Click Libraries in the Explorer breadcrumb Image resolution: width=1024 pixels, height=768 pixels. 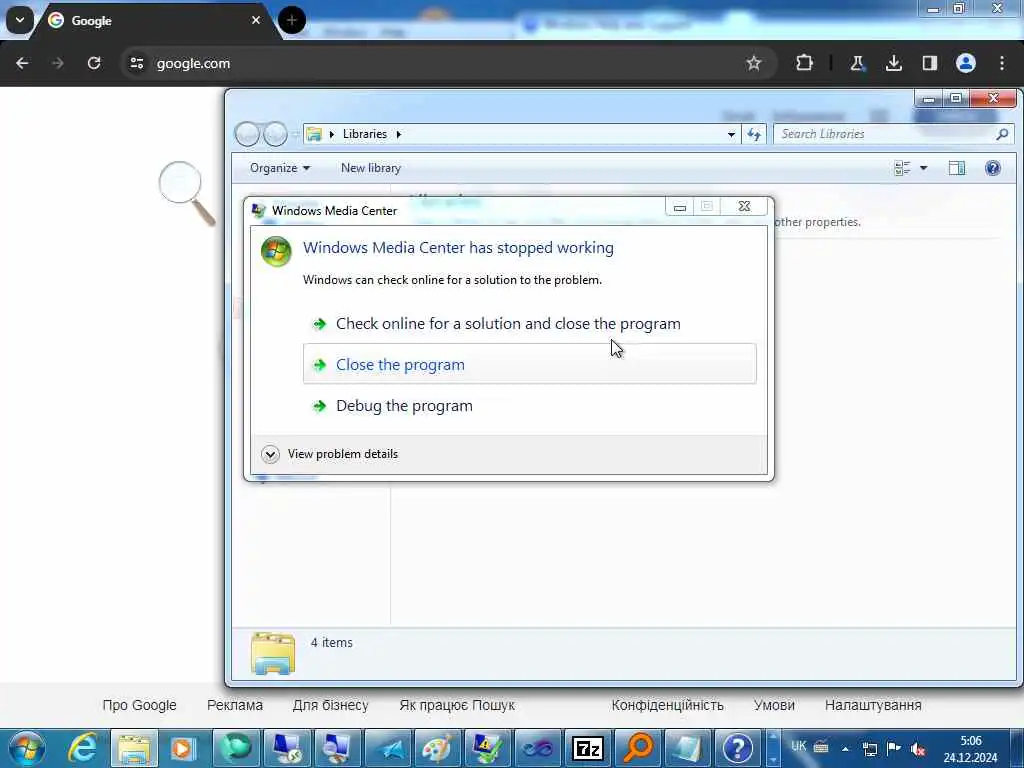click(x=364, y=134)
